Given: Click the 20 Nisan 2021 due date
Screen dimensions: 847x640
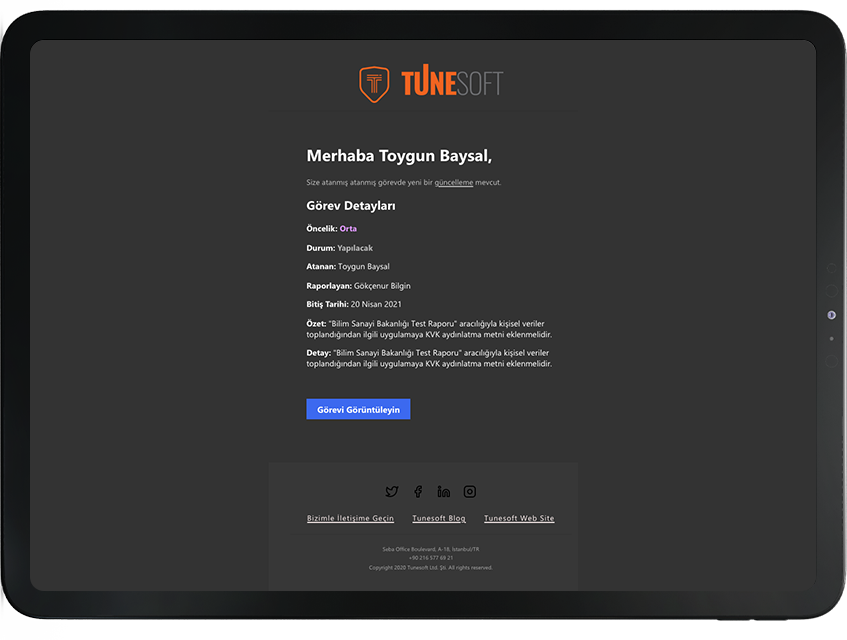Looking at the screenshot, I should coord(376,304).
